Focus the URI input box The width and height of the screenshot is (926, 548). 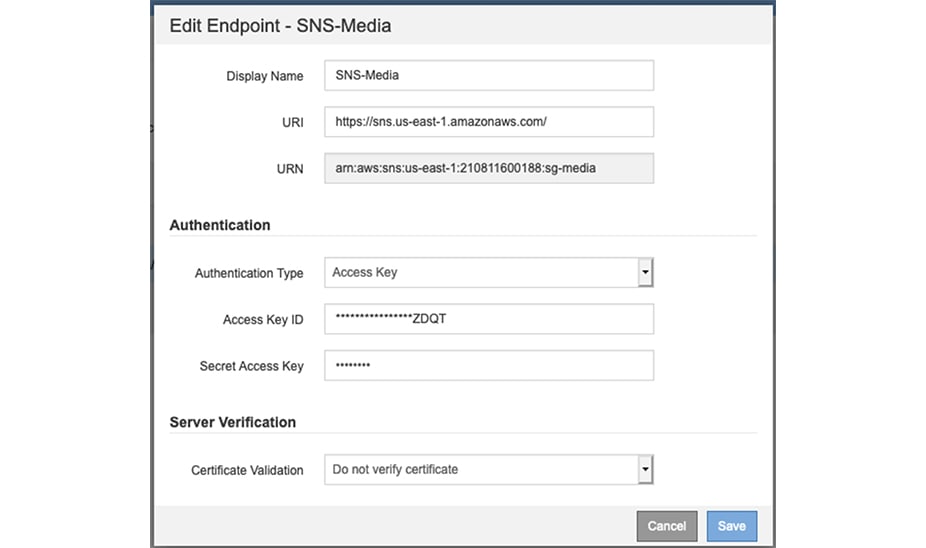[x=488, y=122]
